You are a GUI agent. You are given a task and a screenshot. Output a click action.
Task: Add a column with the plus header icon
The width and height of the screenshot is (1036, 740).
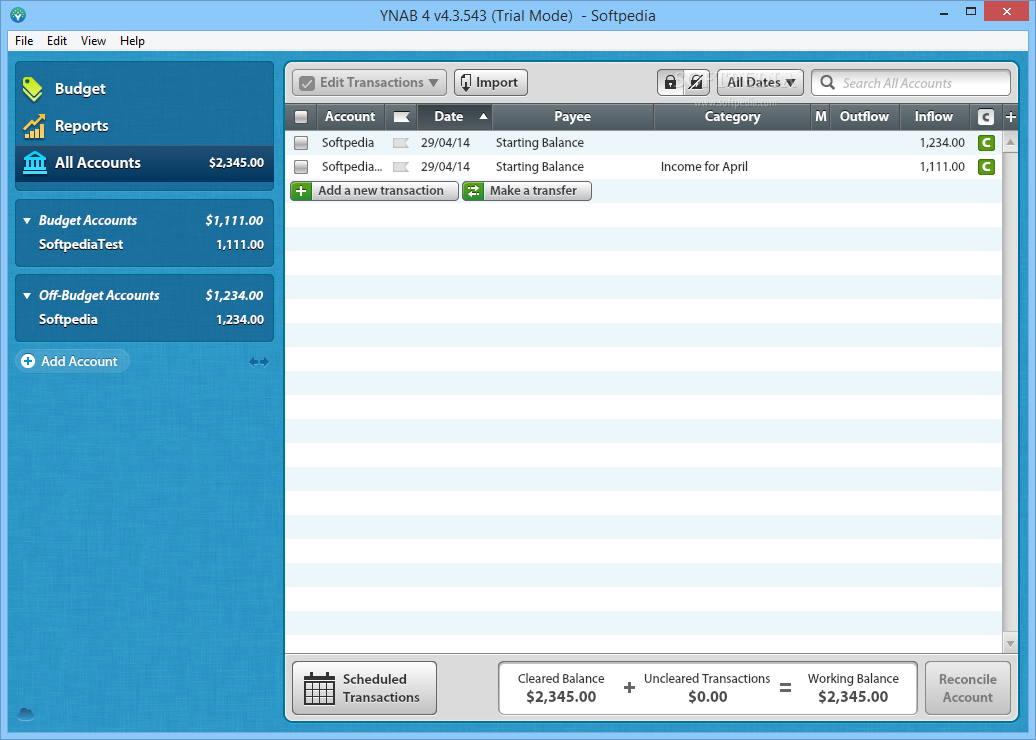(1010, 117)
